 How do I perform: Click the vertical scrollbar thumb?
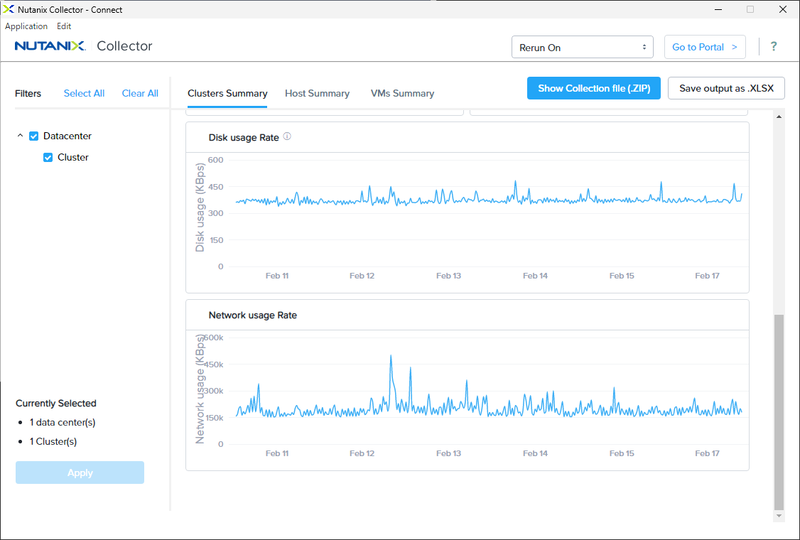(x=779, y=412)
